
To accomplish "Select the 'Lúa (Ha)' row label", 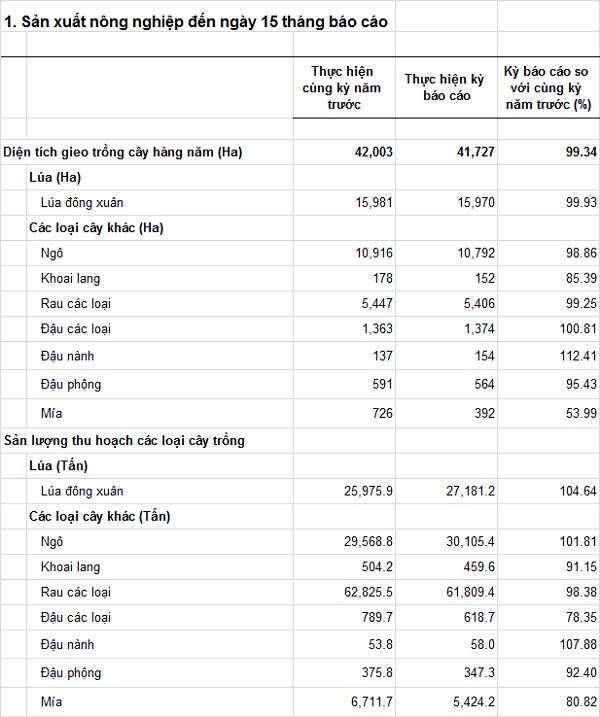I will (54, 177).
